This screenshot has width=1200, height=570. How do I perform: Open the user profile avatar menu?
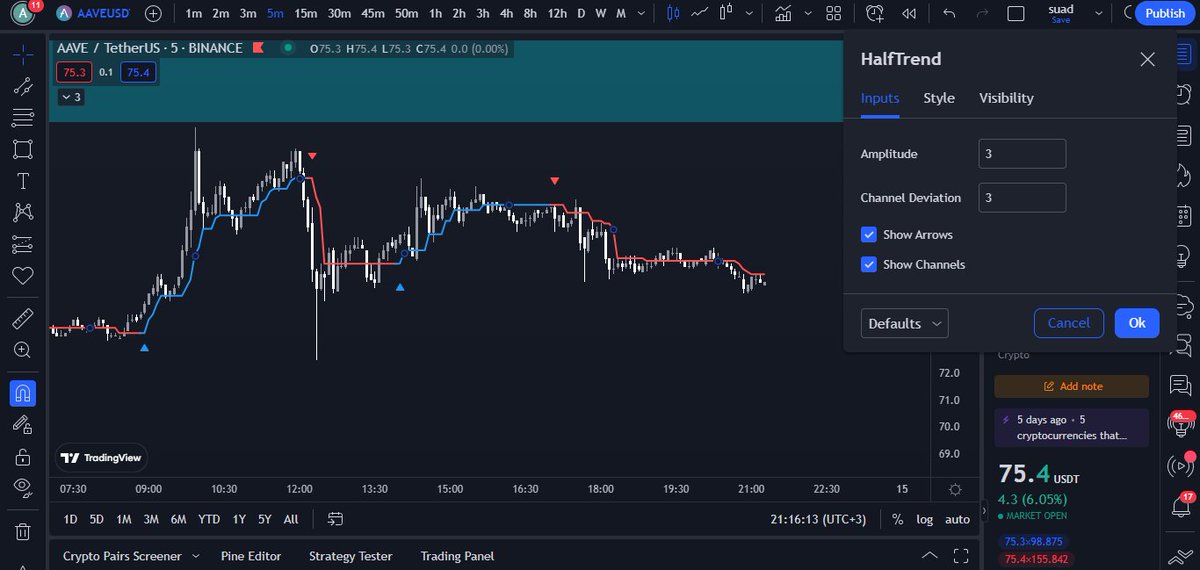23,14
